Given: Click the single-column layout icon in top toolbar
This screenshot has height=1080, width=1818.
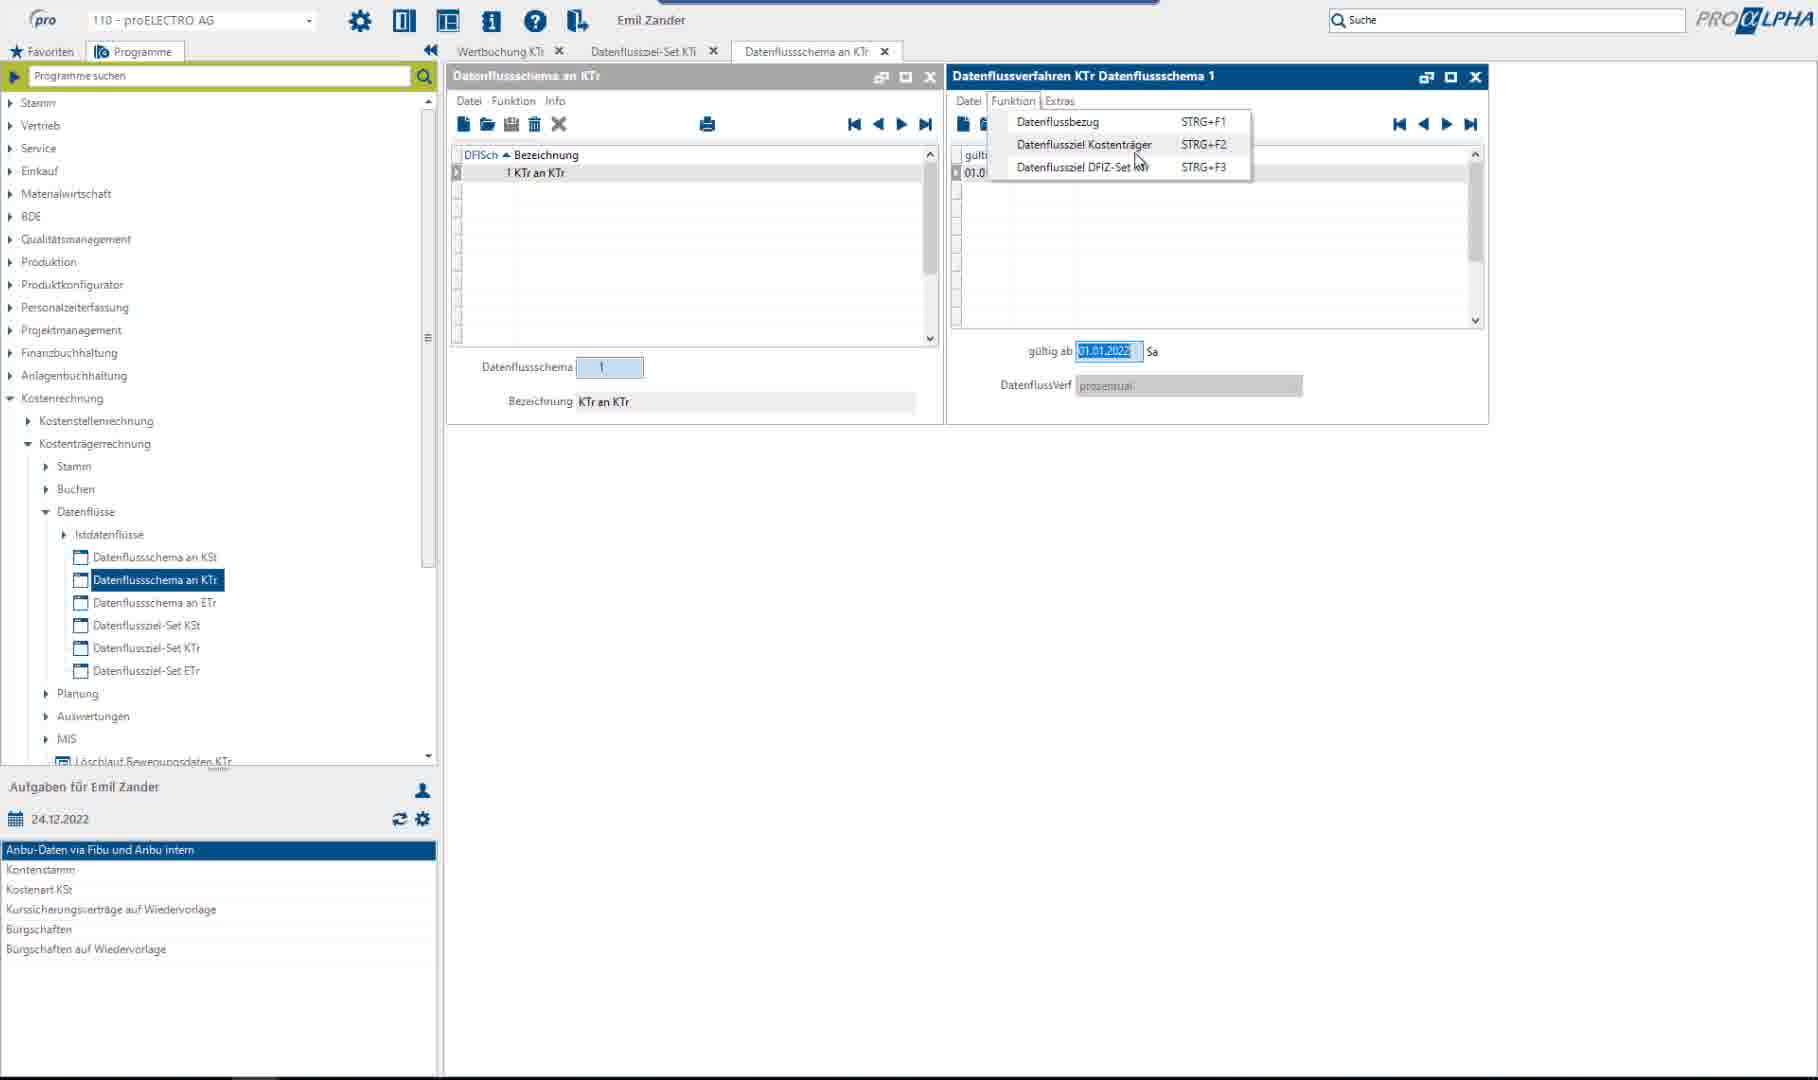Looking at the screenshot, I should coord(404,21).
